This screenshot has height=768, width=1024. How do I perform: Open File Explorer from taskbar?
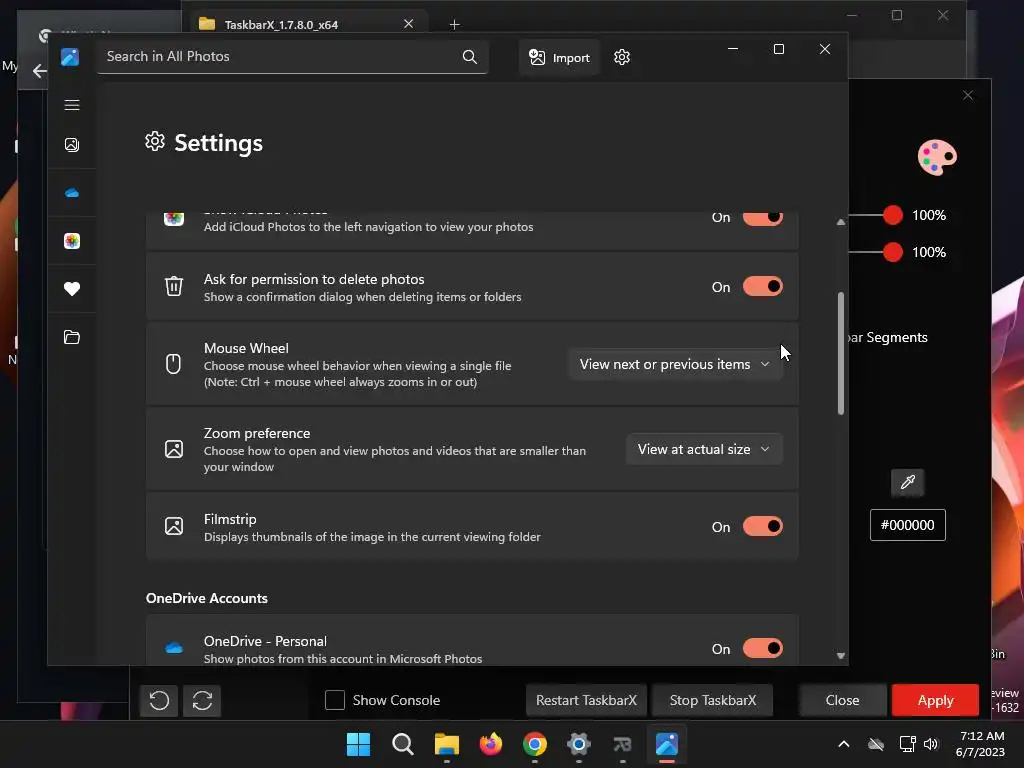tap(447, 744)
